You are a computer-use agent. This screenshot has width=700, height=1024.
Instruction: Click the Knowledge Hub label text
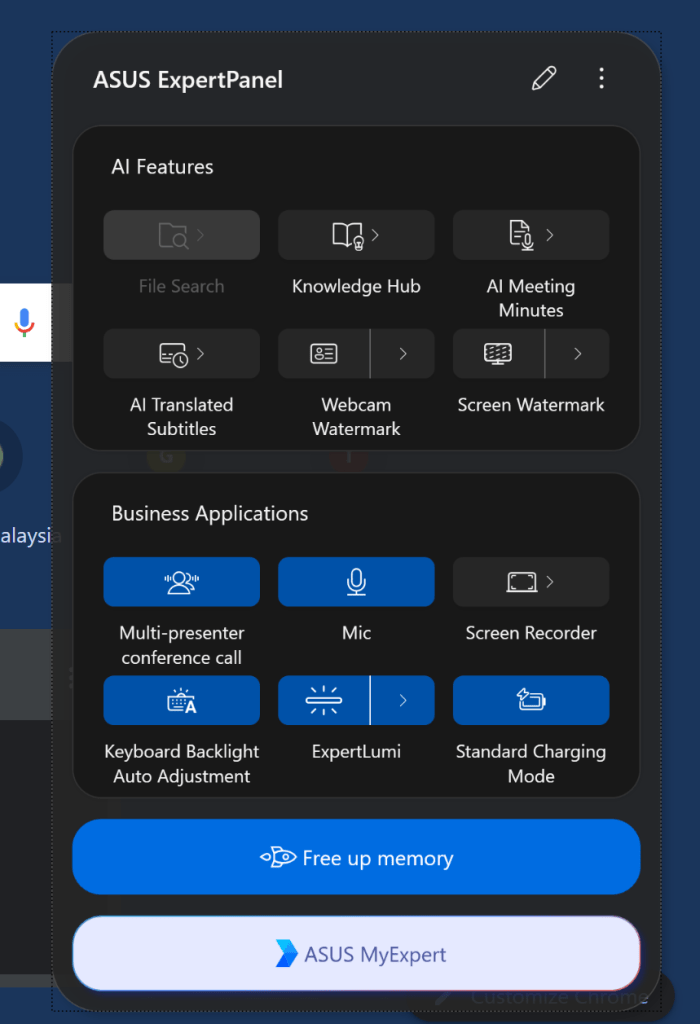point(357,286)
